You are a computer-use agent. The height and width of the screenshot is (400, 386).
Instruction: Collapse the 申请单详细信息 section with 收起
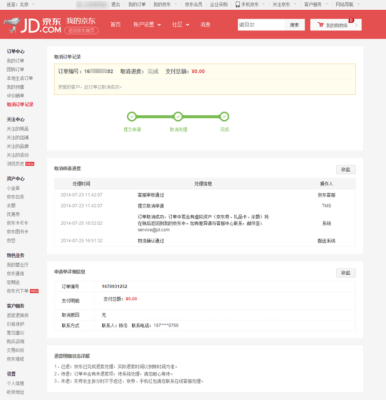(346, 273)
